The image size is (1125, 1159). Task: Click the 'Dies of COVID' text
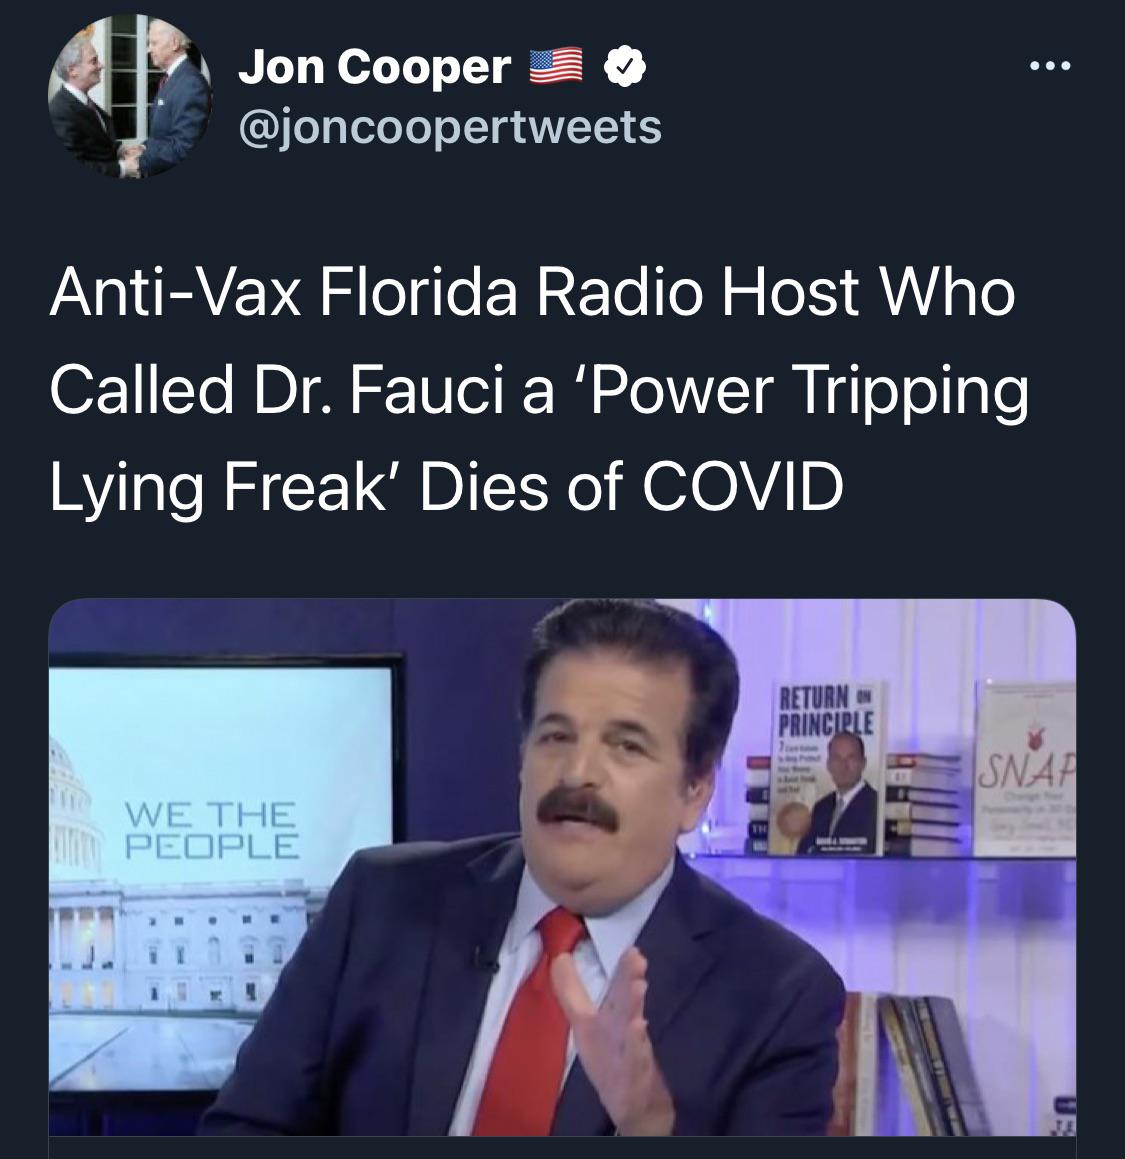(631, 487)
